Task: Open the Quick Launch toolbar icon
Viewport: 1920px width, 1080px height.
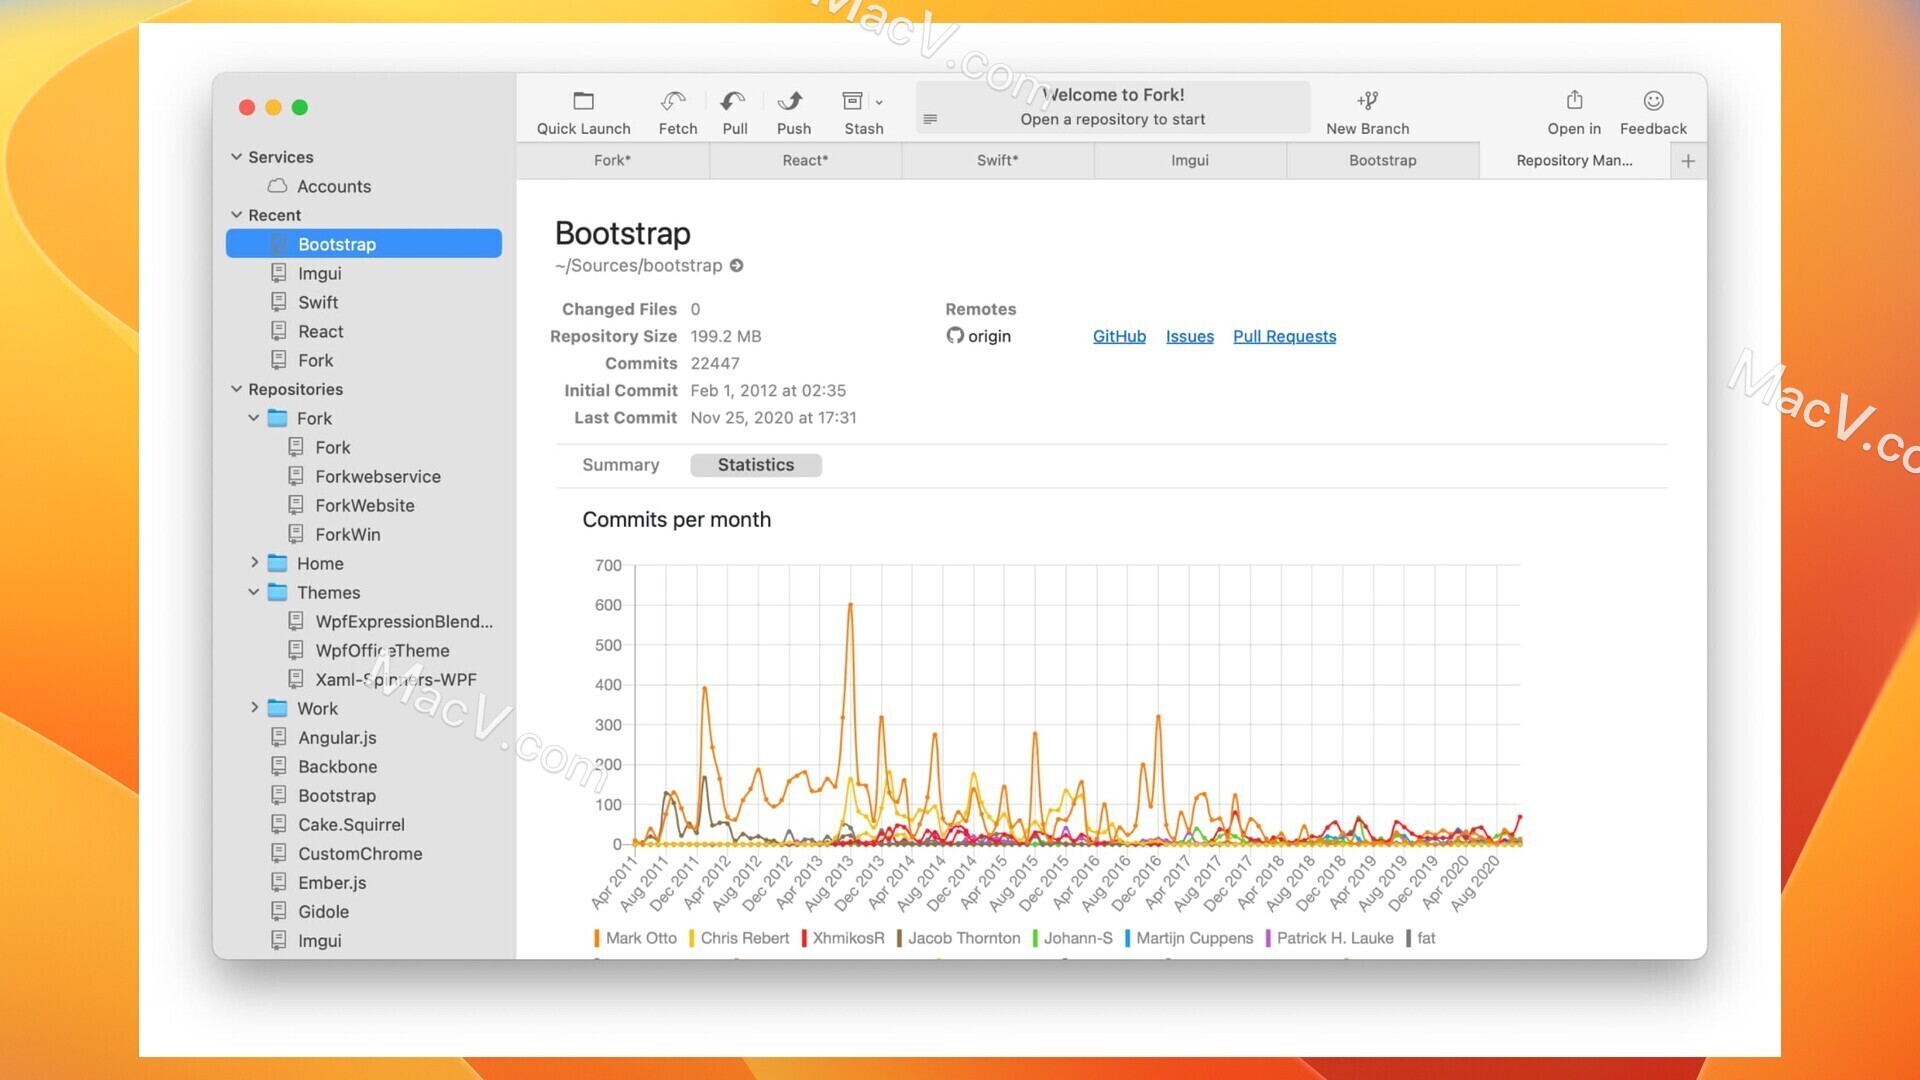Action: (583, 101)
